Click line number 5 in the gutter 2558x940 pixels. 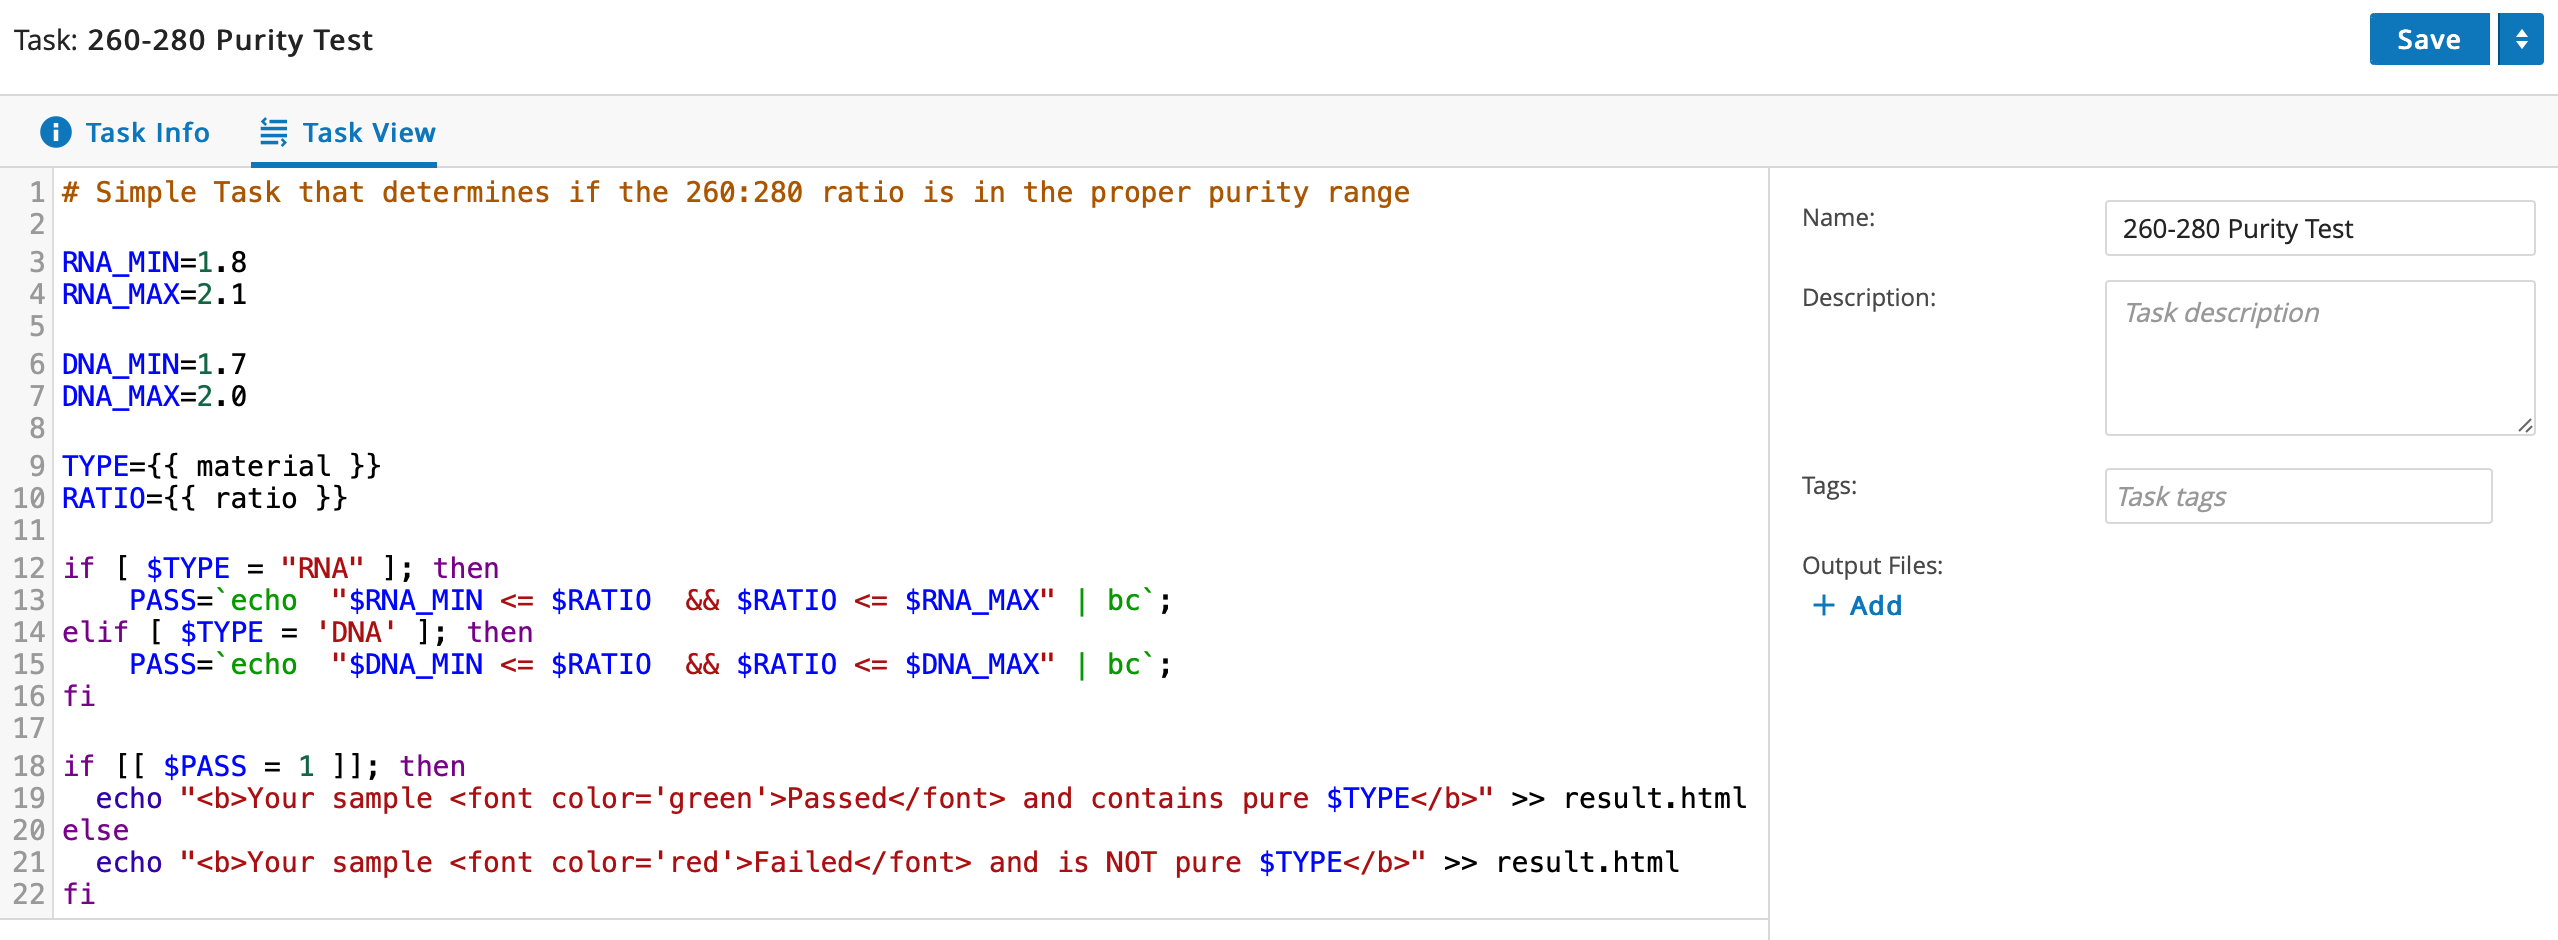point(37,326)
